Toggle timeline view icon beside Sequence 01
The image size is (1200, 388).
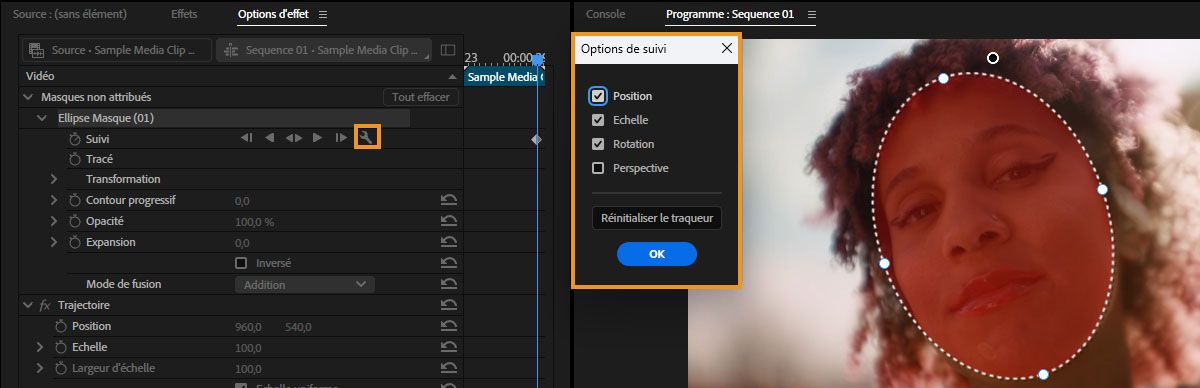[448, 50]
